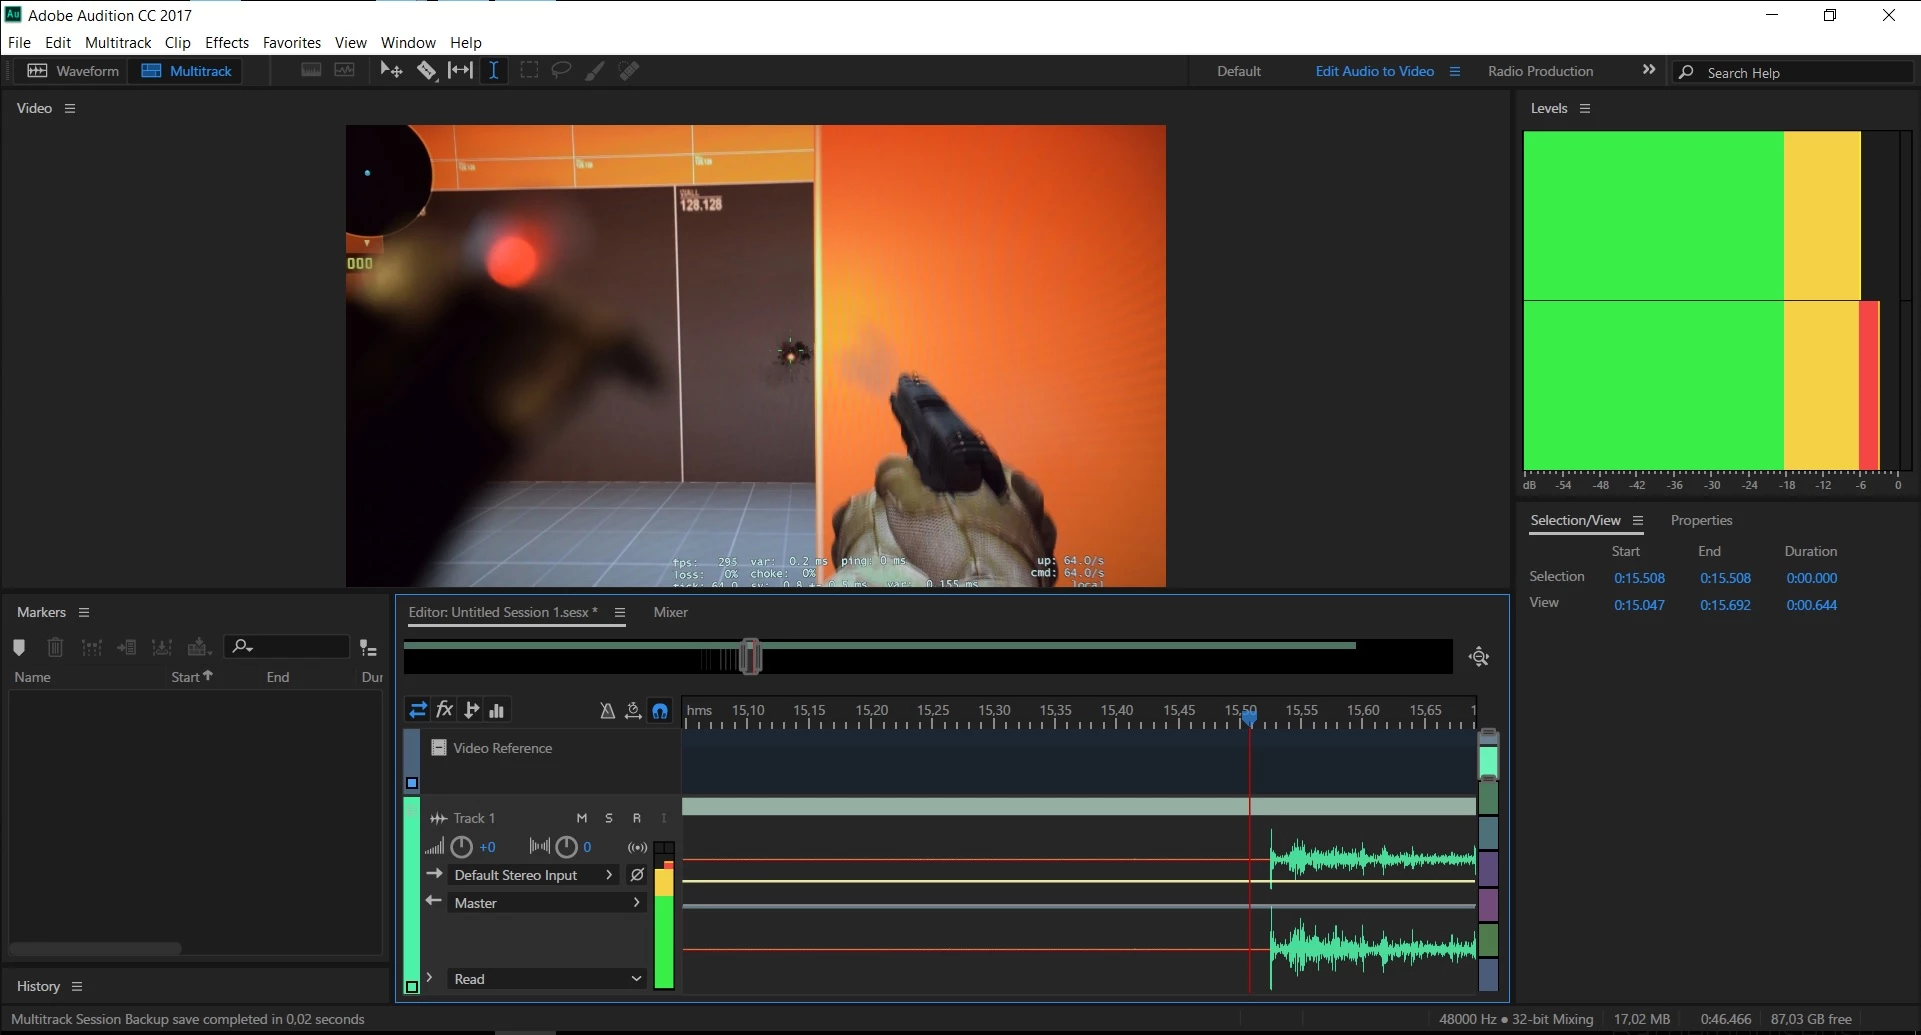
Task: Switch to Multitrack view
Action: (187, 71)
